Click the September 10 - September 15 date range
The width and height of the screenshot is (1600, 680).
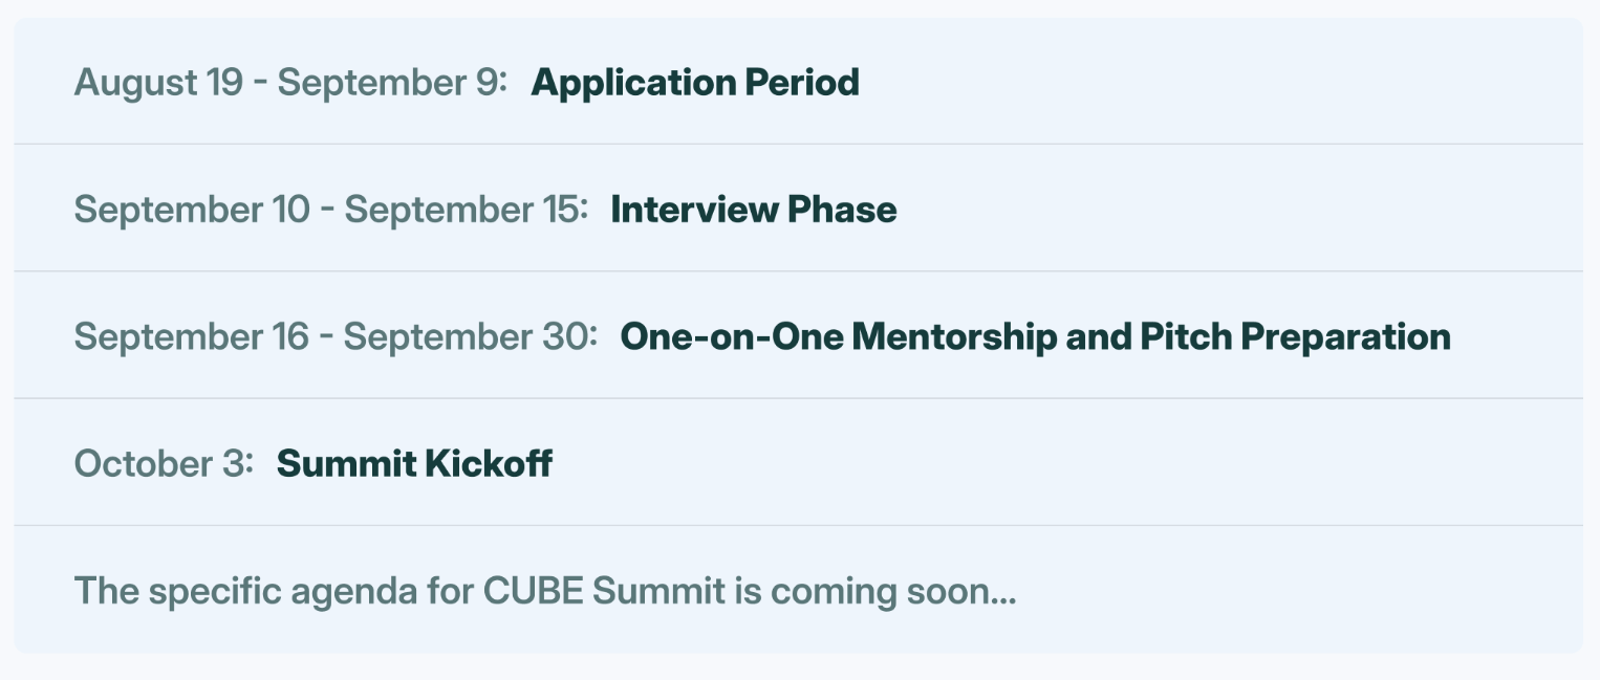[331, 209]
